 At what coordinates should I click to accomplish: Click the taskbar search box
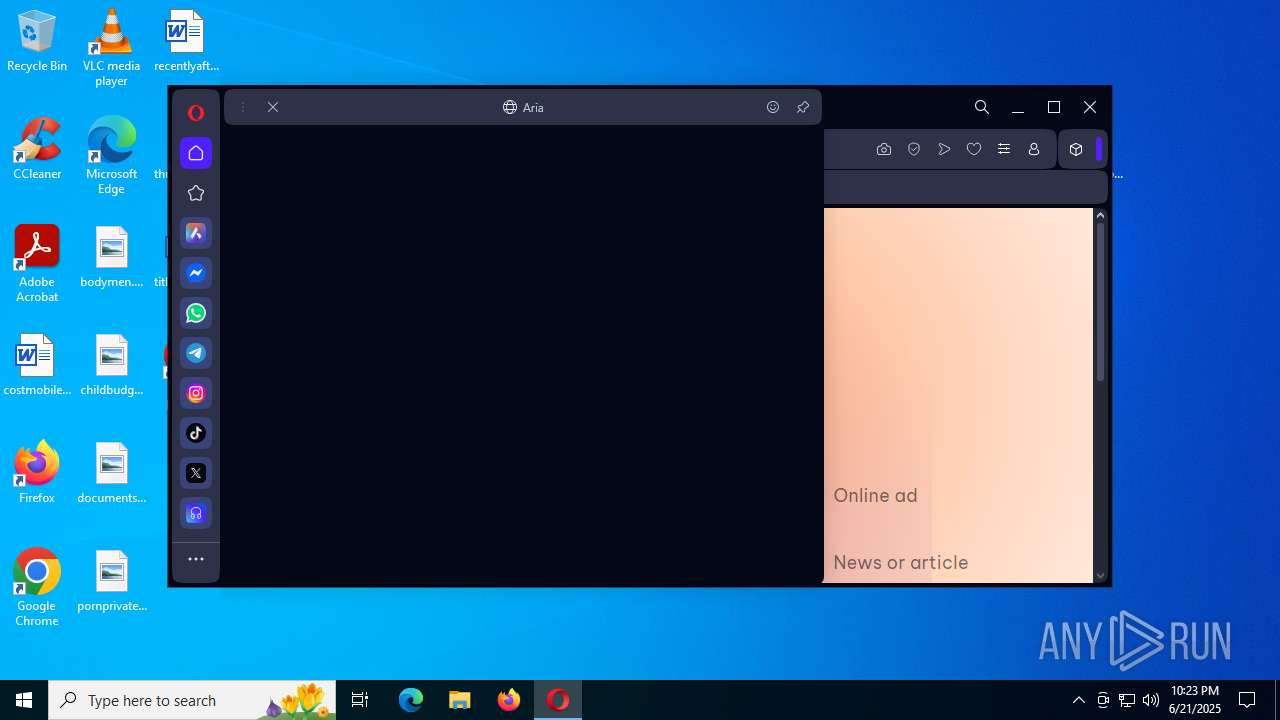(192, 700)
